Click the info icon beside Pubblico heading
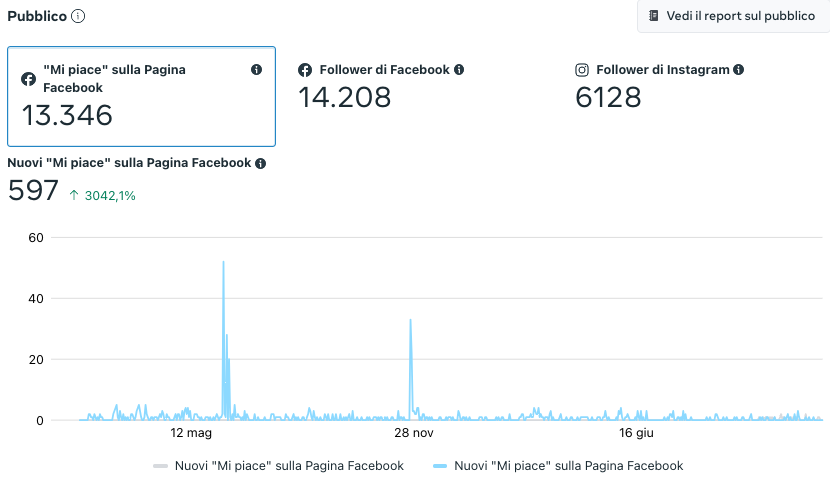838x482 pixels. pyautogui.click(x=78, y=16)
